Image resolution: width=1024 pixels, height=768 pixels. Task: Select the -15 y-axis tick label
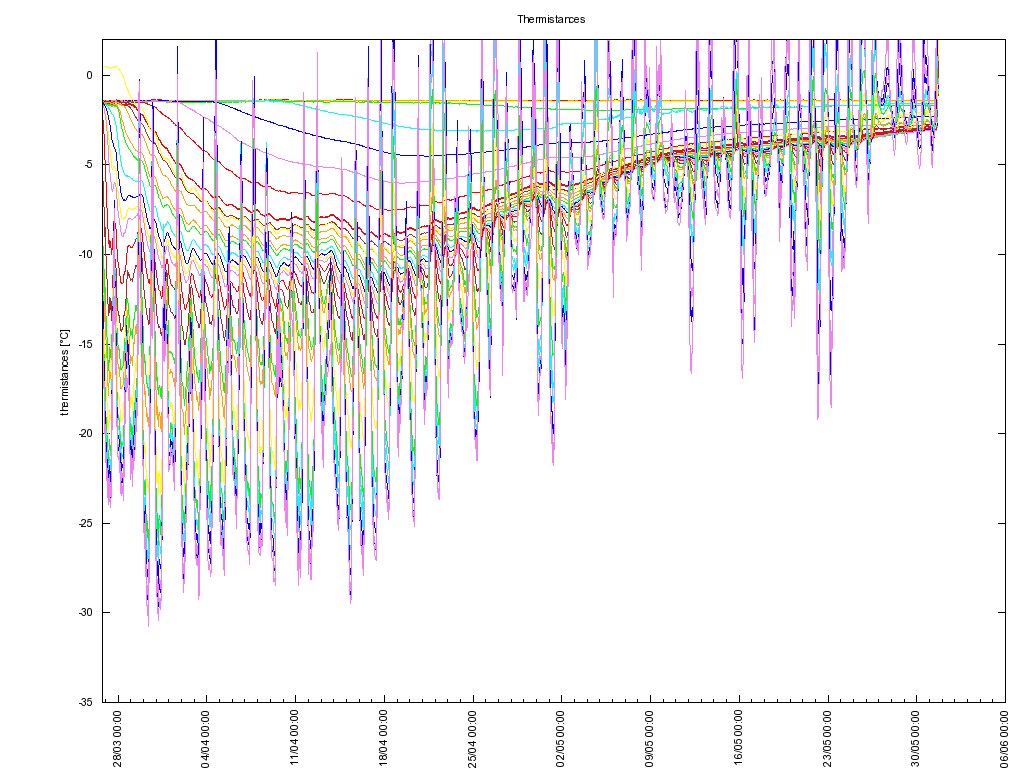point(85,344)
